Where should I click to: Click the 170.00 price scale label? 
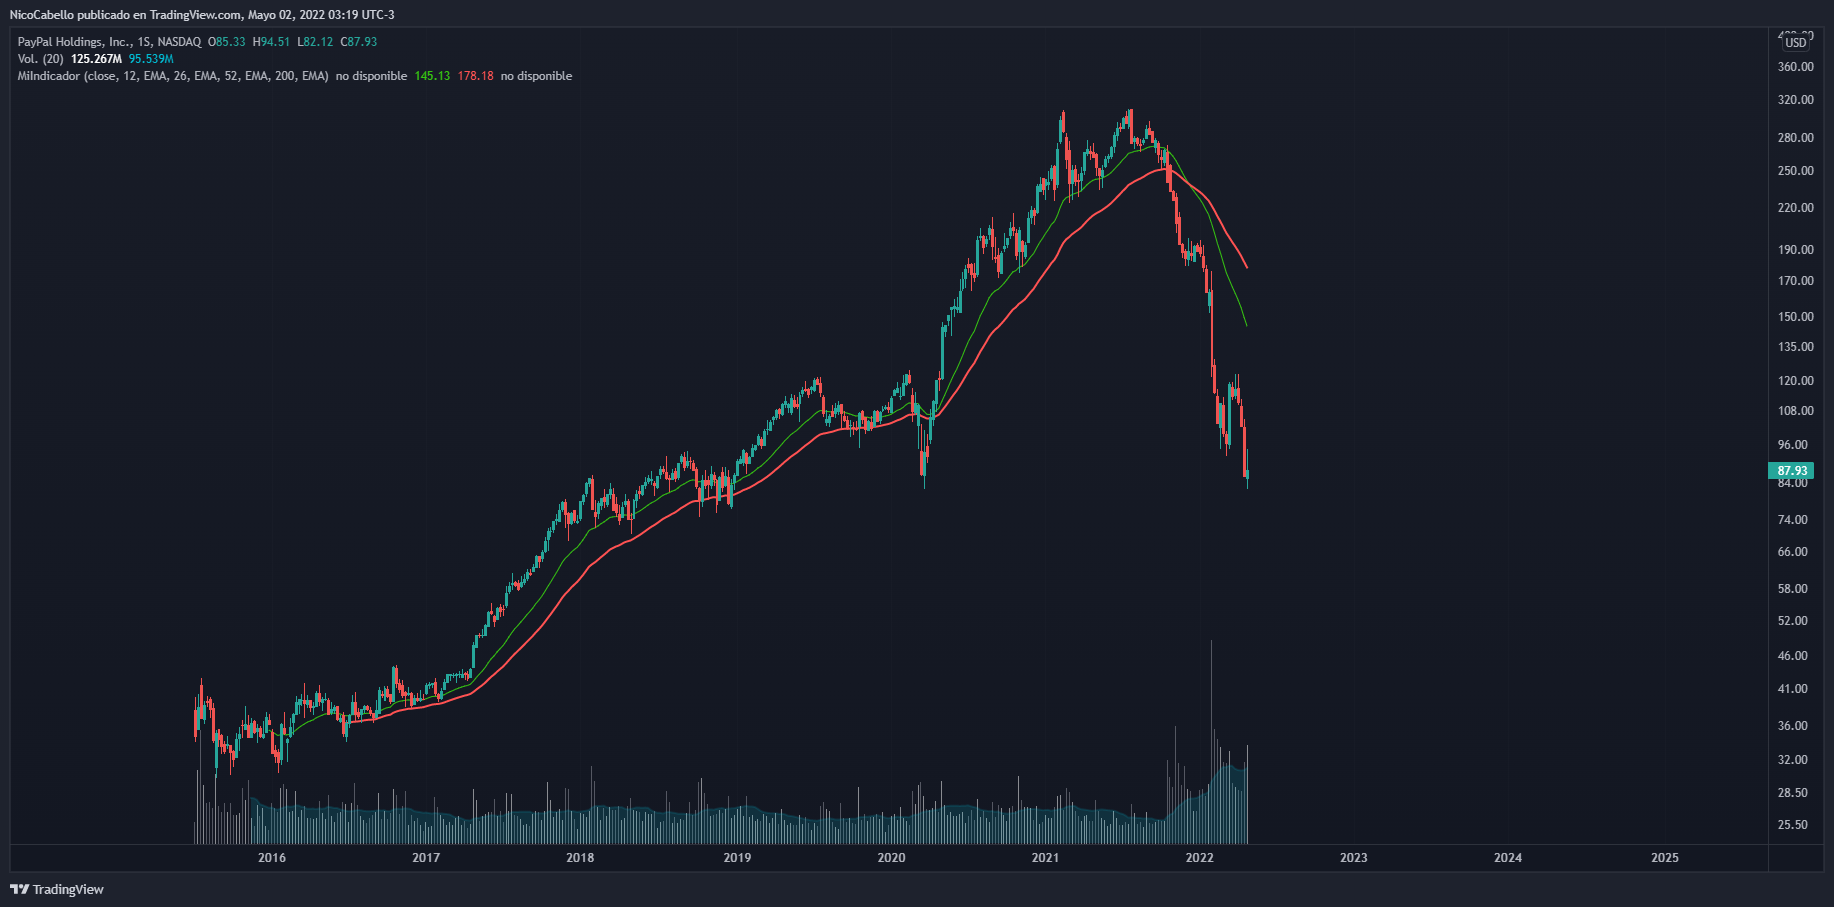point(1796,281)
